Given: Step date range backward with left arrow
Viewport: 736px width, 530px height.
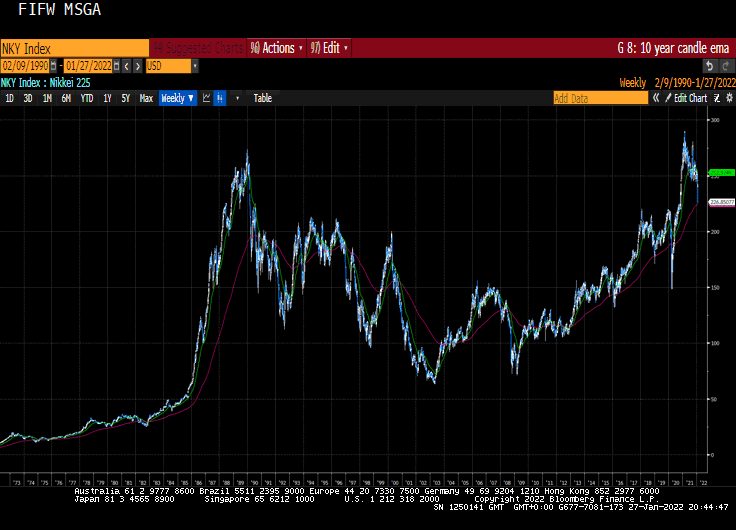Looking at the screenshot, I should tap(127, 66).
